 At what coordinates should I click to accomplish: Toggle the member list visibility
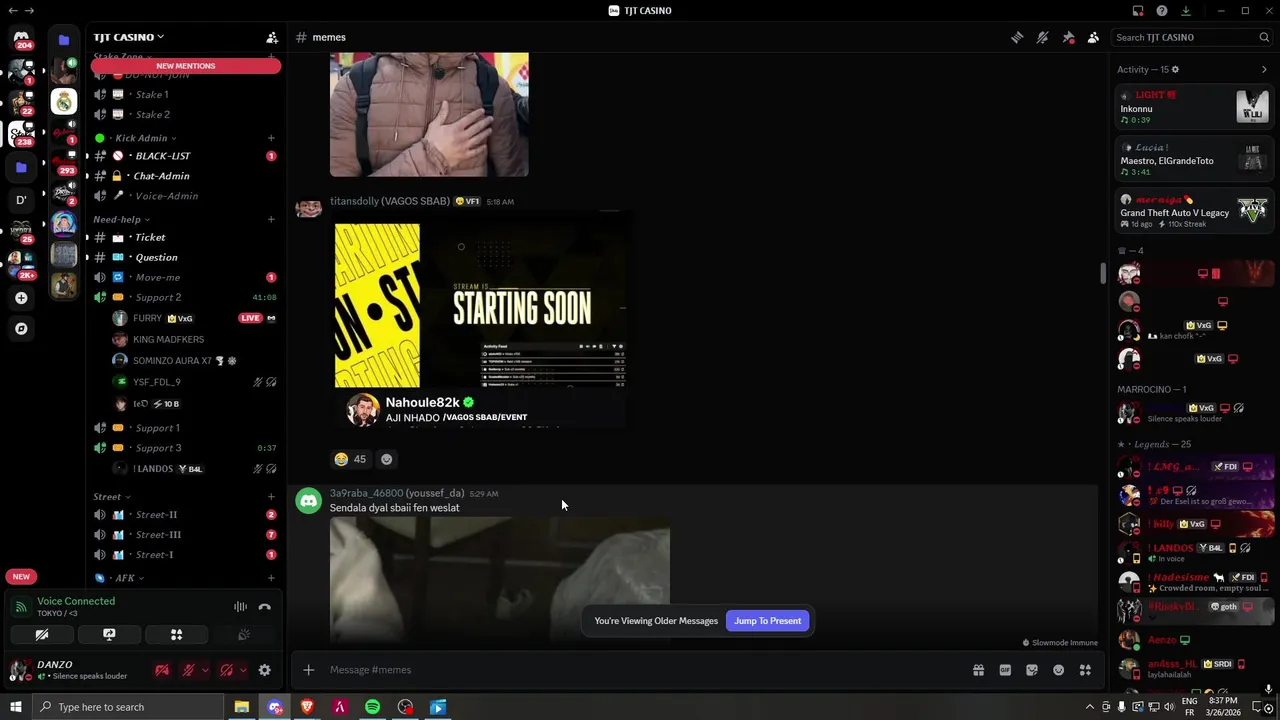tap(1093, 37)
